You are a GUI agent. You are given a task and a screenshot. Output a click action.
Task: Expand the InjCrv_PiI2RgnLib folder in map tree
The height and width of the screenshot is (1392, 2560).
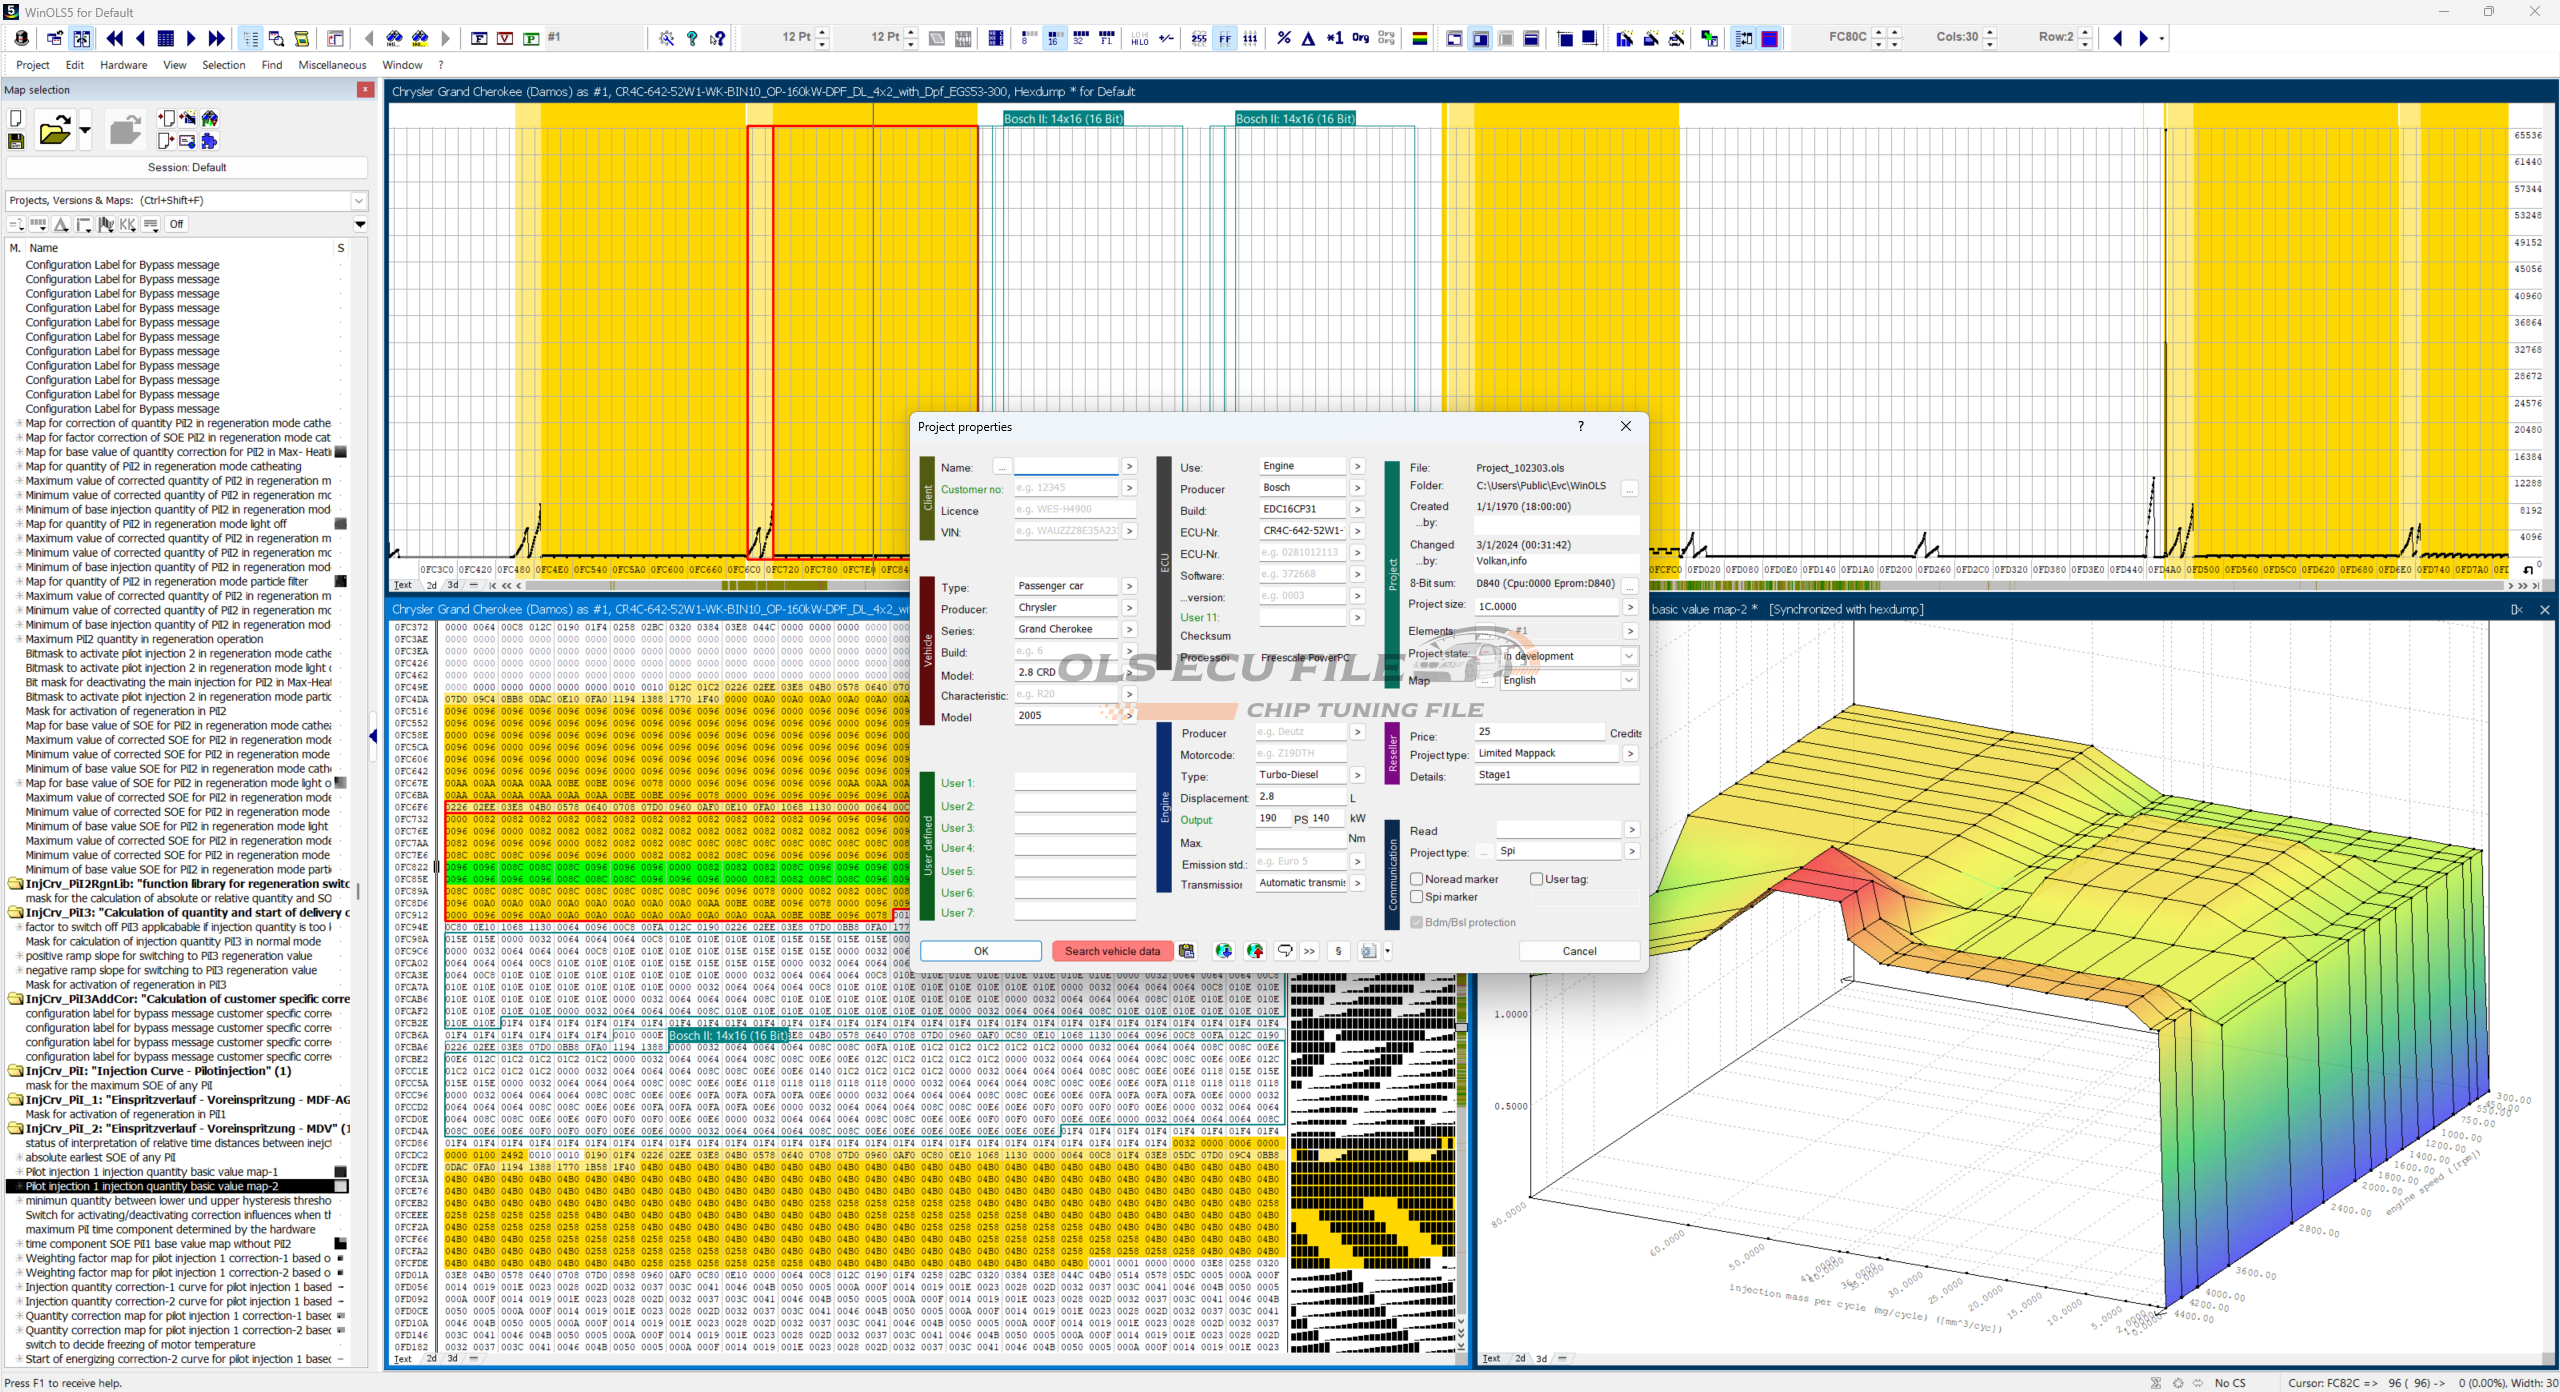(x=16, y=884)
